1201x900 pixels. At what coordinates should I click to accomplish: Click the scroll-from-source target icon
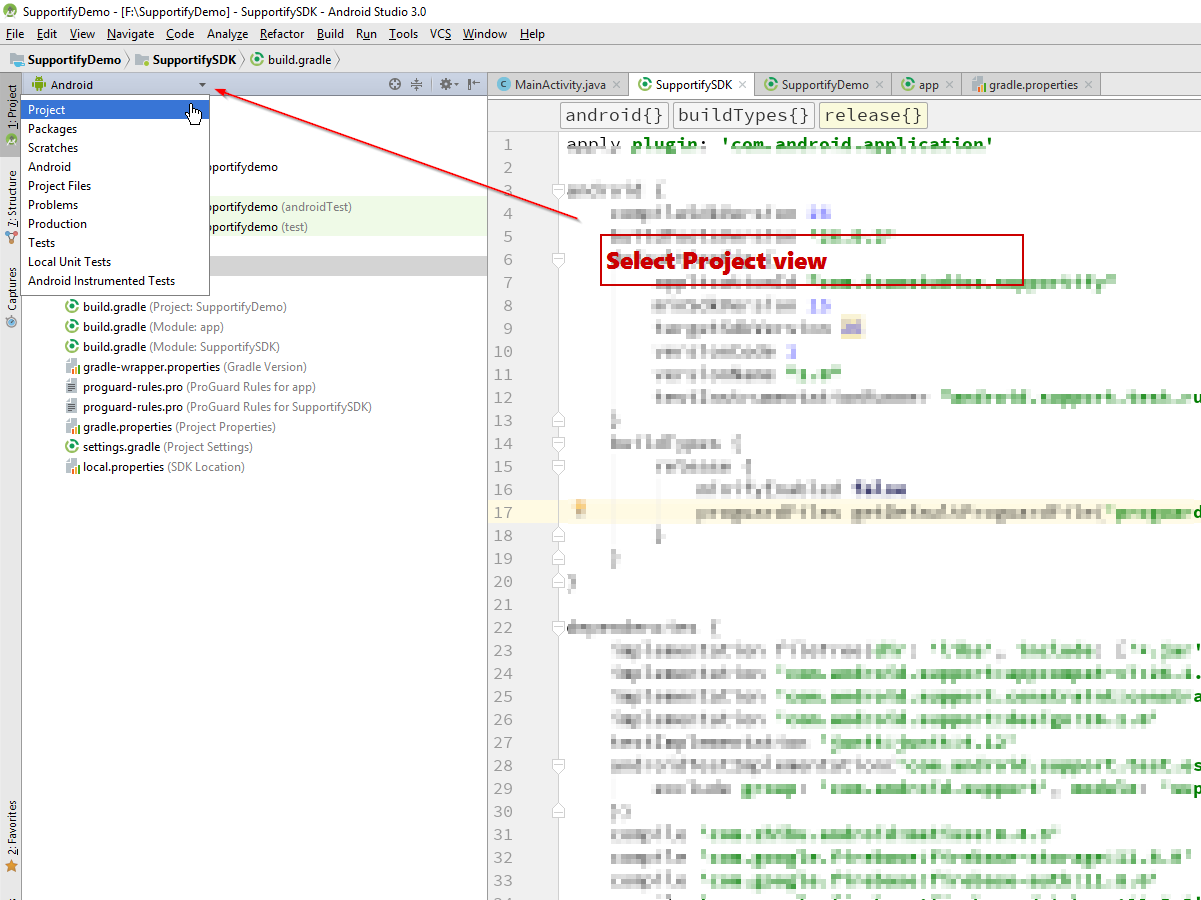tap(395, 85)
